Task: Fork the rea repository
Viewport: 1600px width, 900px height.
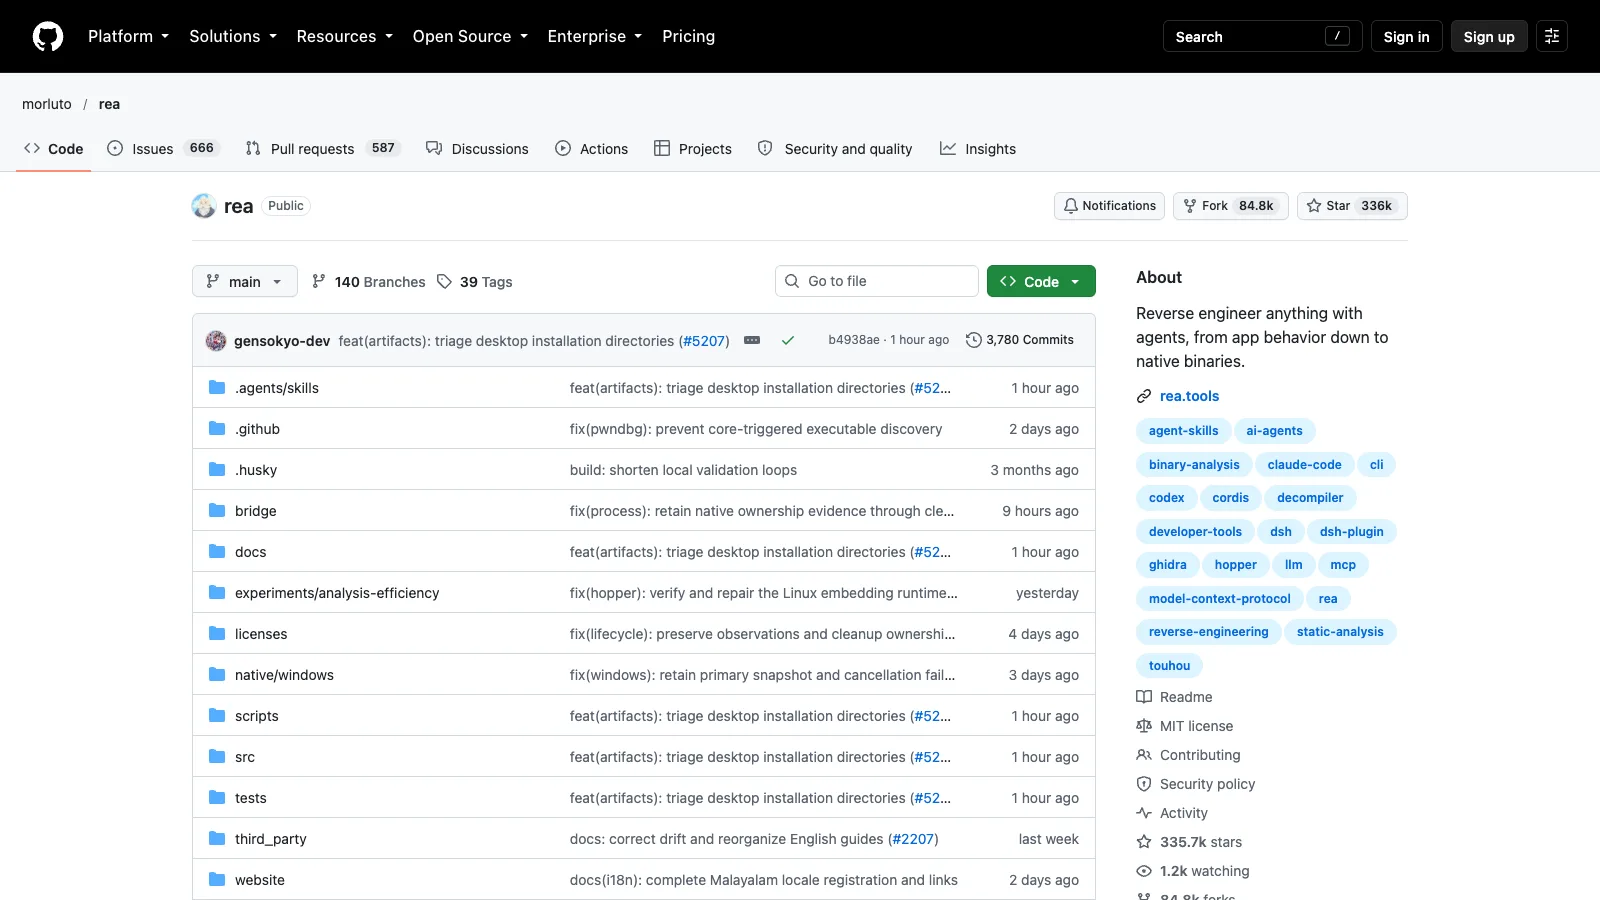Action: click(x=1231, y=206)
